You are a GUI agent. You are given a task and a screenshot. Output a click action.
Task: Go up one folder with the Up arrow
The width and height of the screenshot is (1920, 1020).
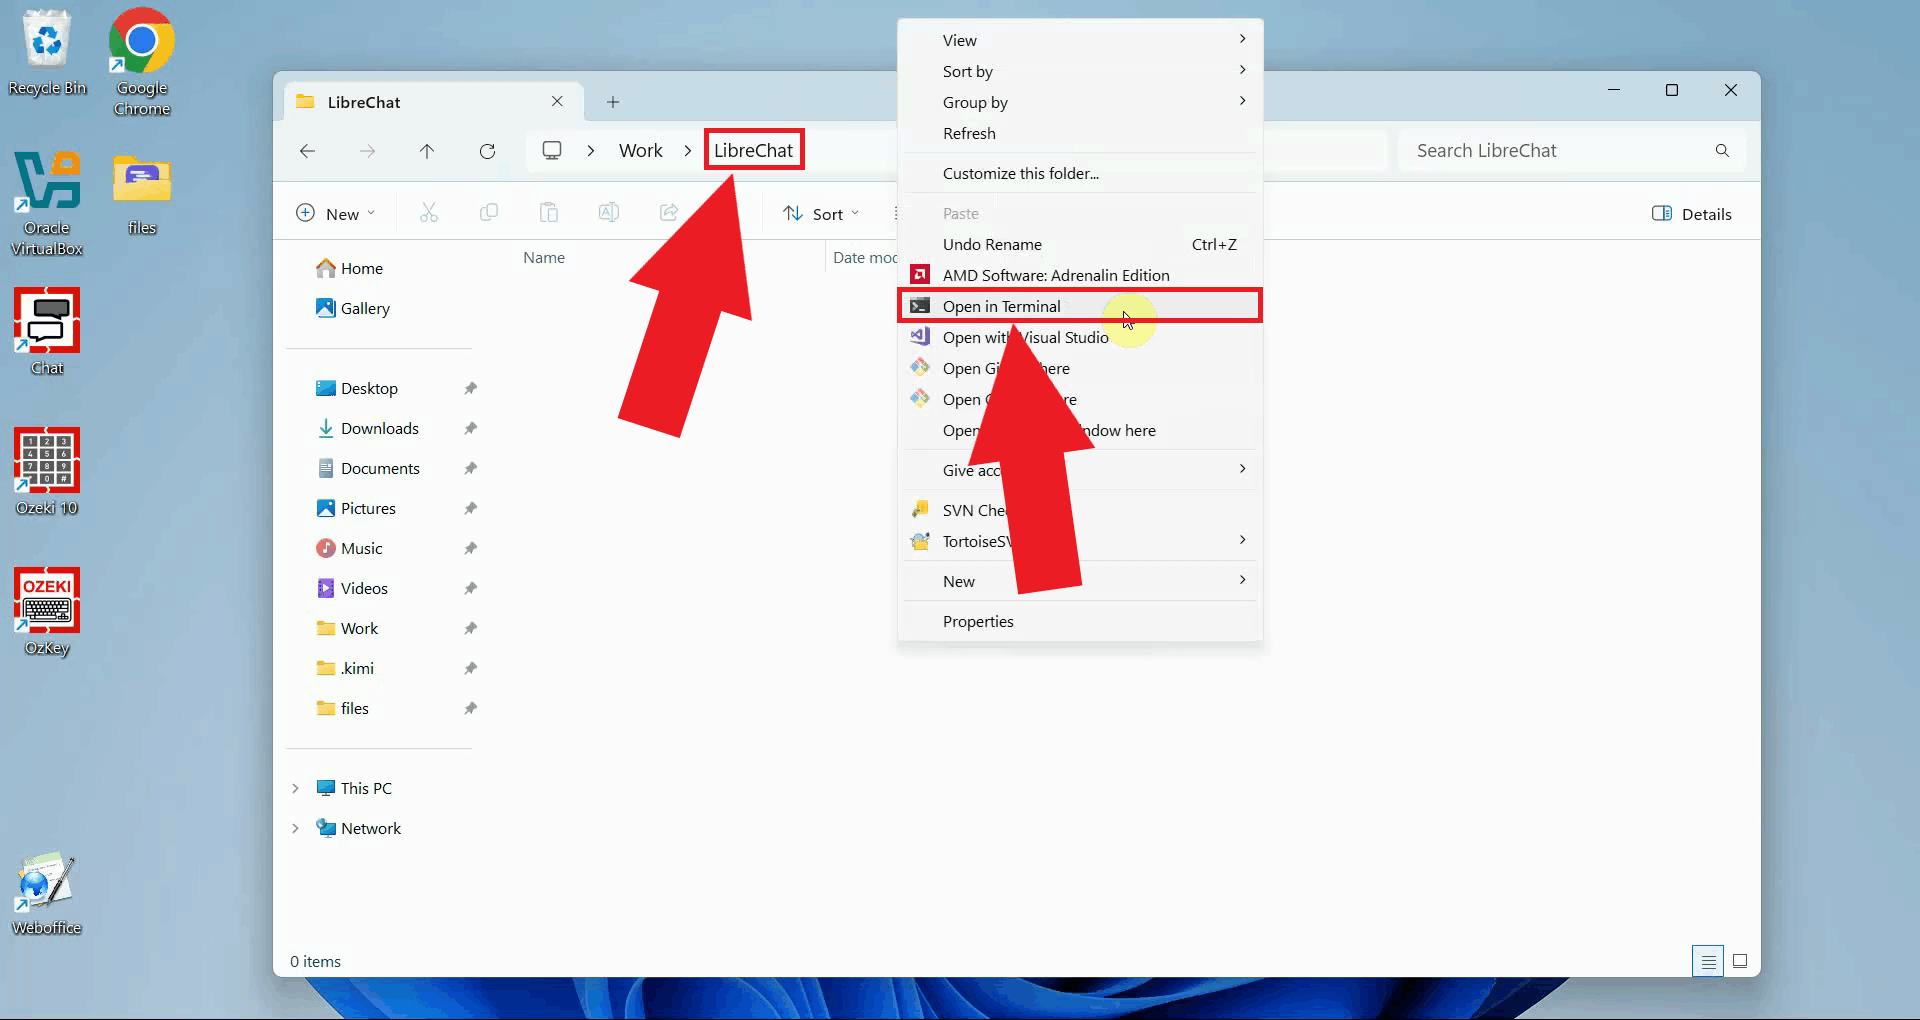(427, 151)
